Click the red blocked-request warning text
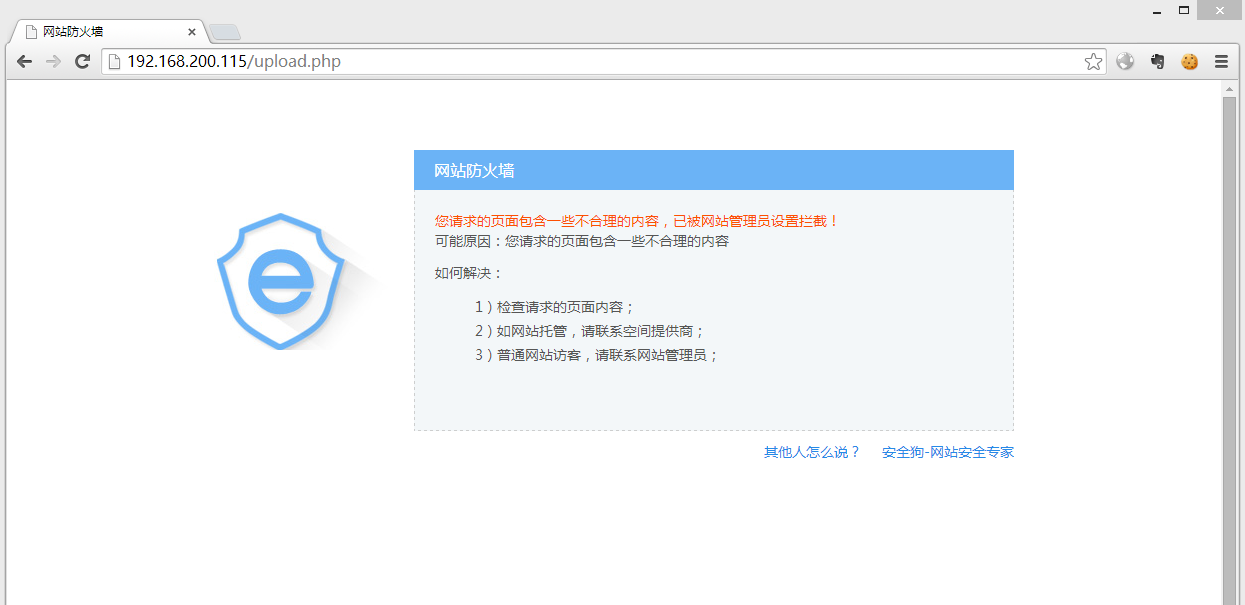1245x605 pixels. point(637,221)
